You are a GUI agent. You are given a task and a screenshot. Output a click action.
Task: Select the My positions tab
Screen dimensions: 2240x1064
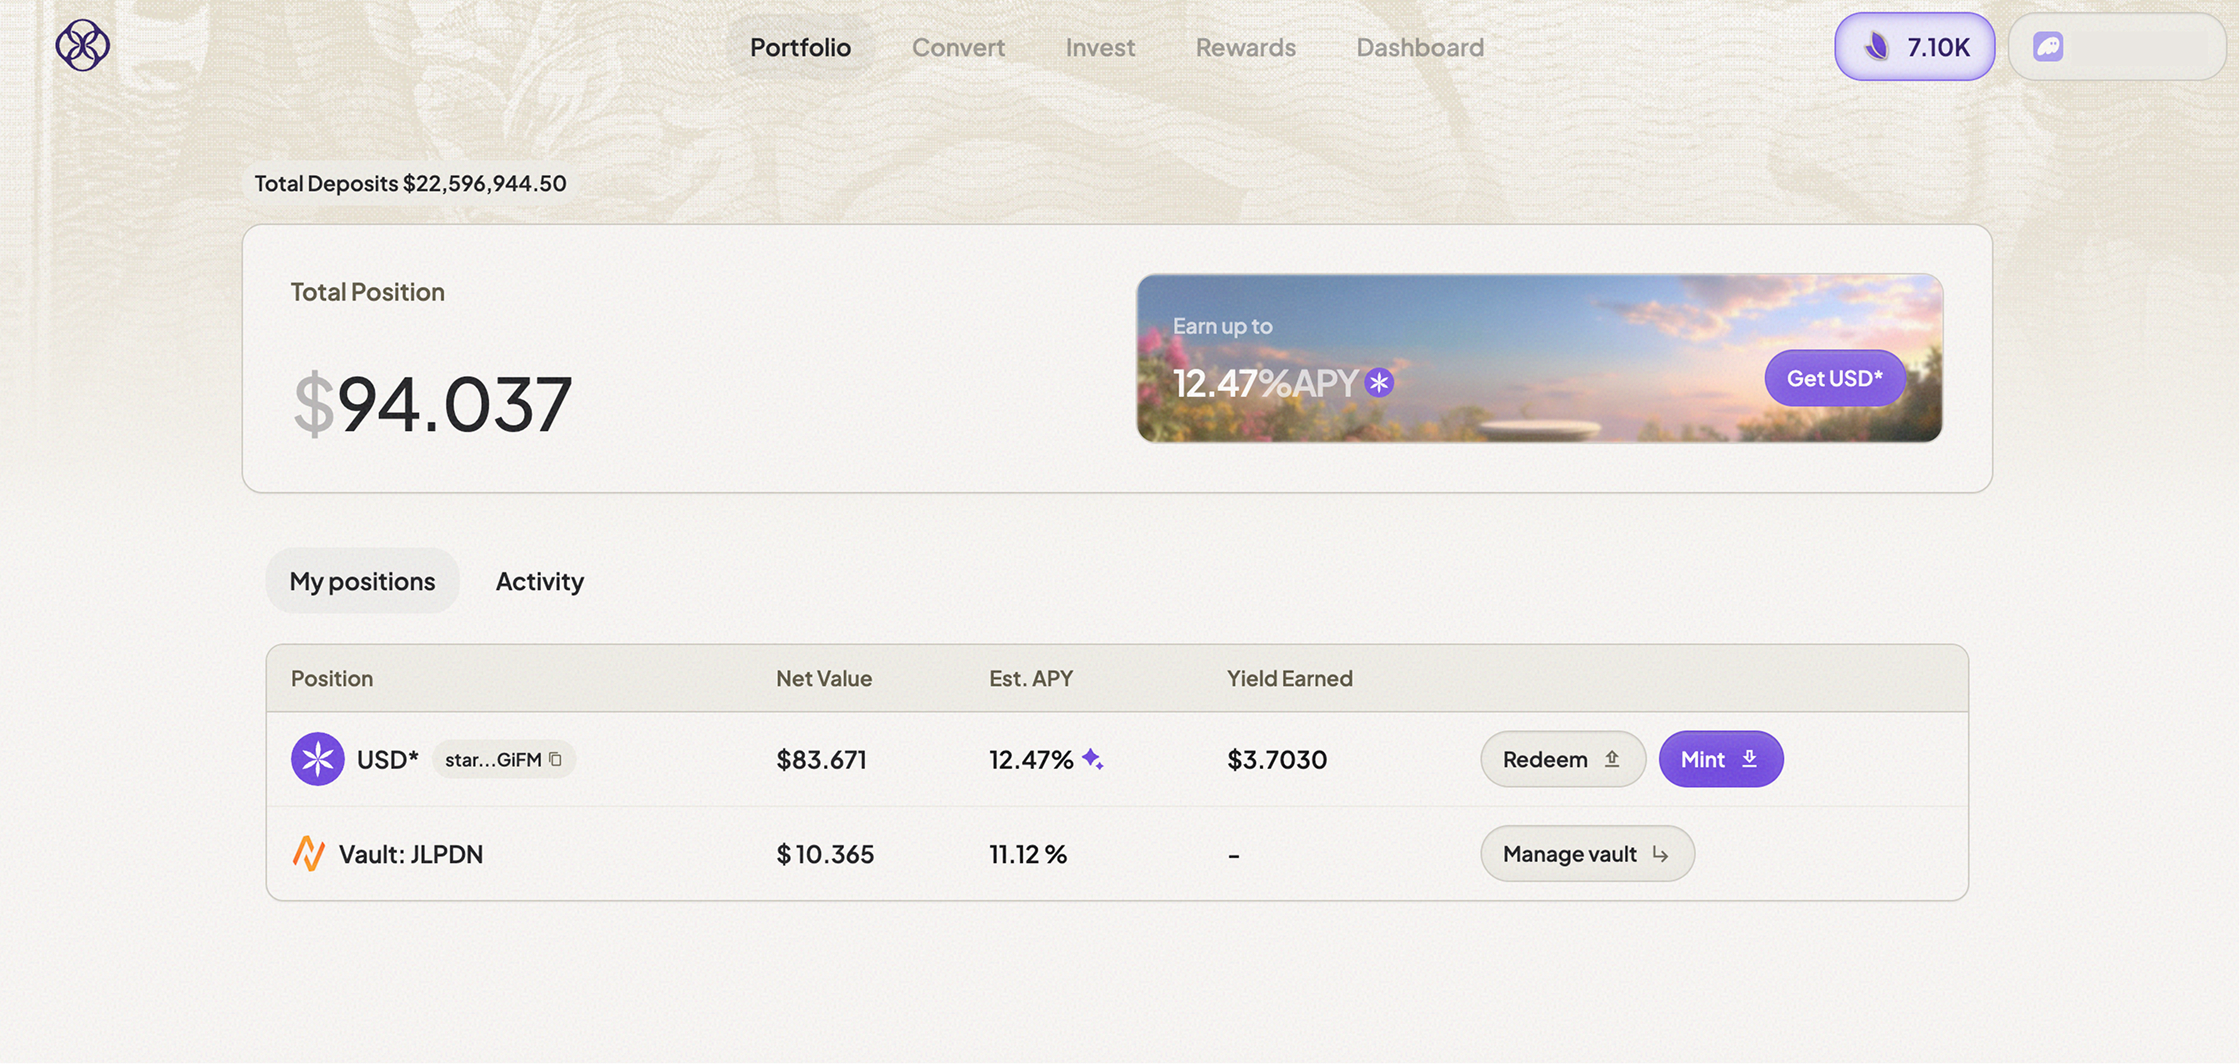click(362, 581)
